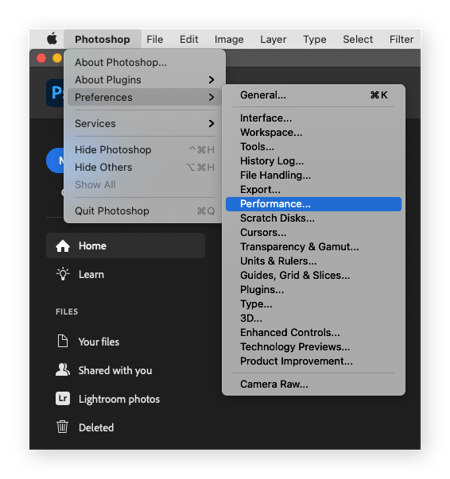Choose About Plugins menu entry
450x479 pixels.
(144, 80)
